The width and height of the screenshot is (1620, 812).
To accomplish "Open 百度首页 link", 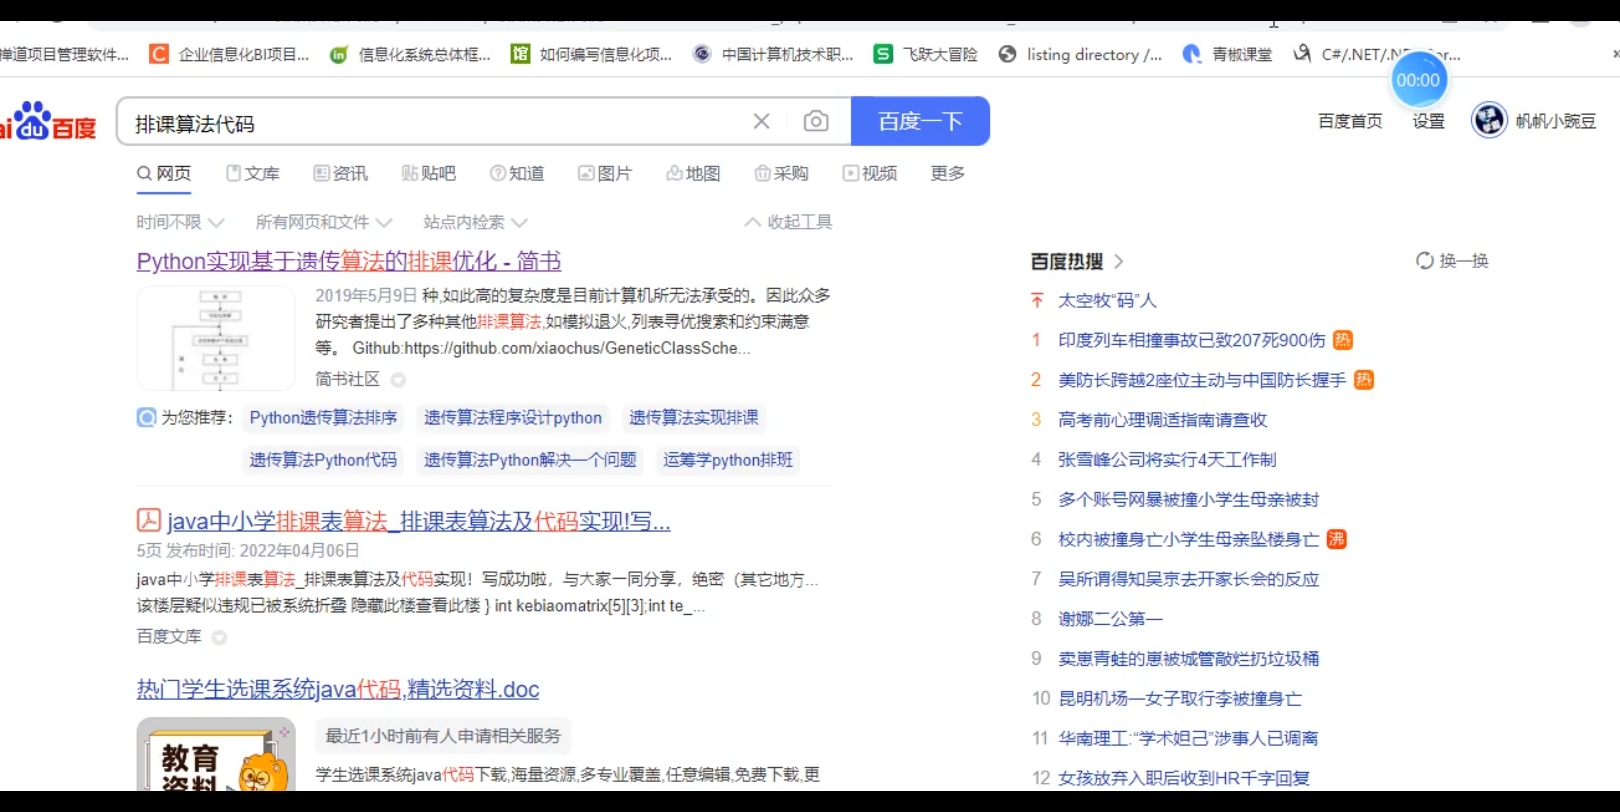I will [1350, 121].
